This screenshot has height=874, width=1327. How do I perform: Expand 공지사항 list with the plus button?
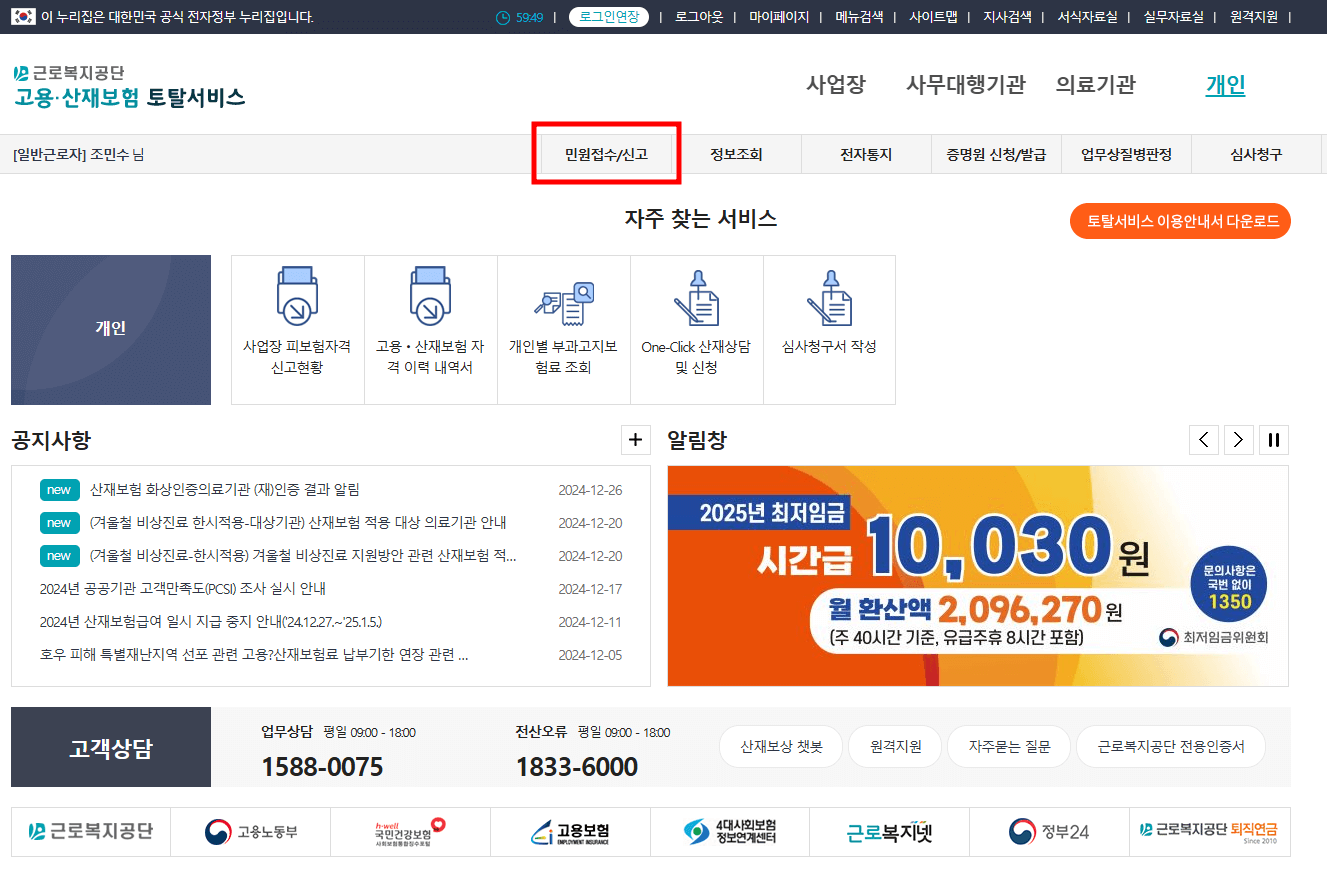tap(636, 440)
